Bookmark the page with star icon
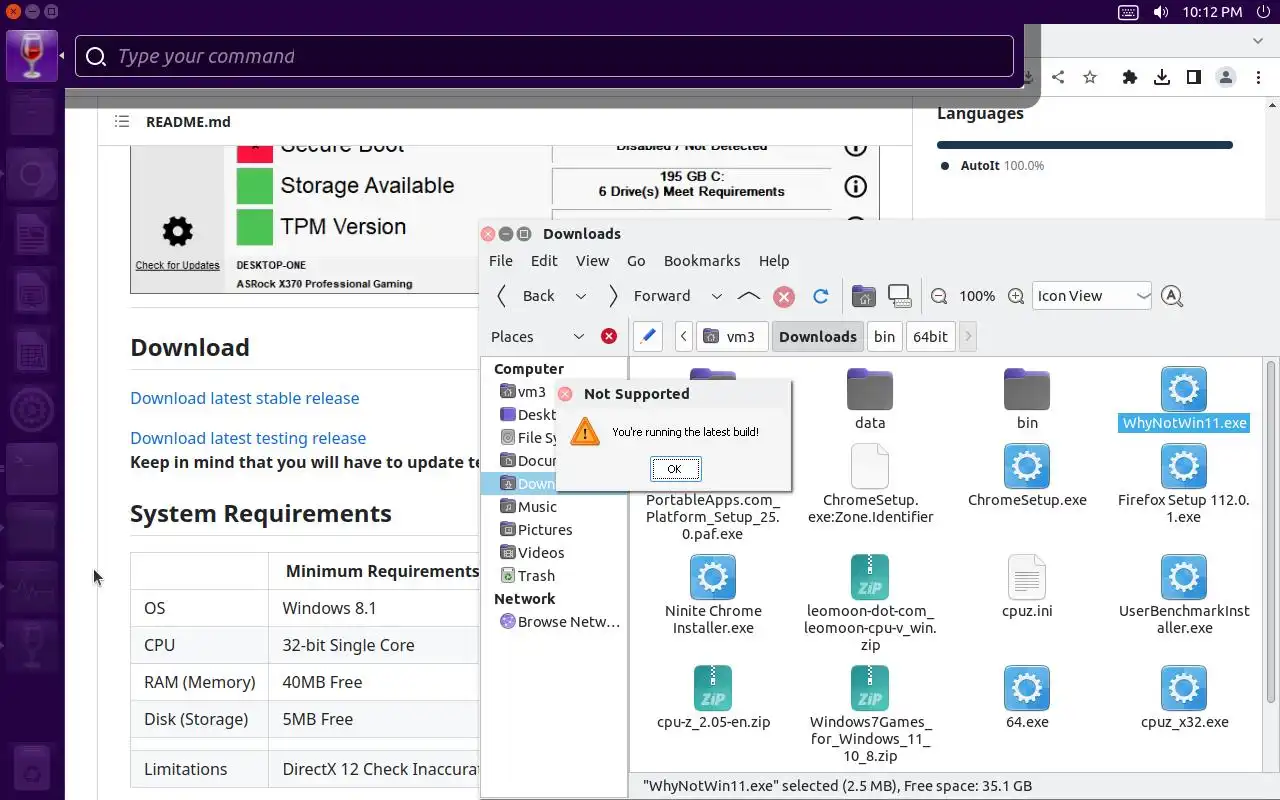The height and width of the screenshot is (800, 1280). tap(1090, 77)
